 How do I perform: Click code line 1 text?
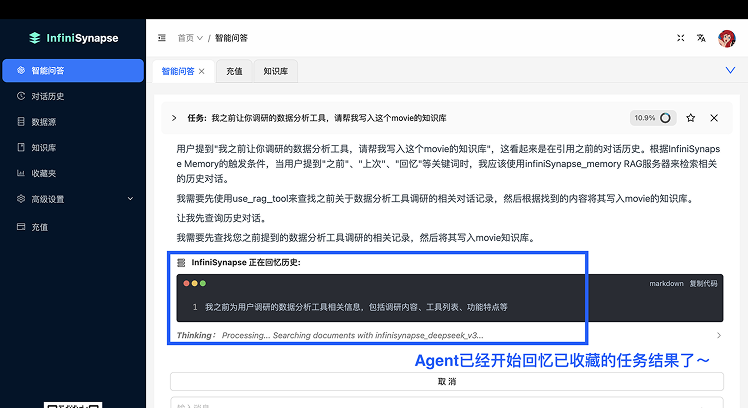[x=356, y=307]
